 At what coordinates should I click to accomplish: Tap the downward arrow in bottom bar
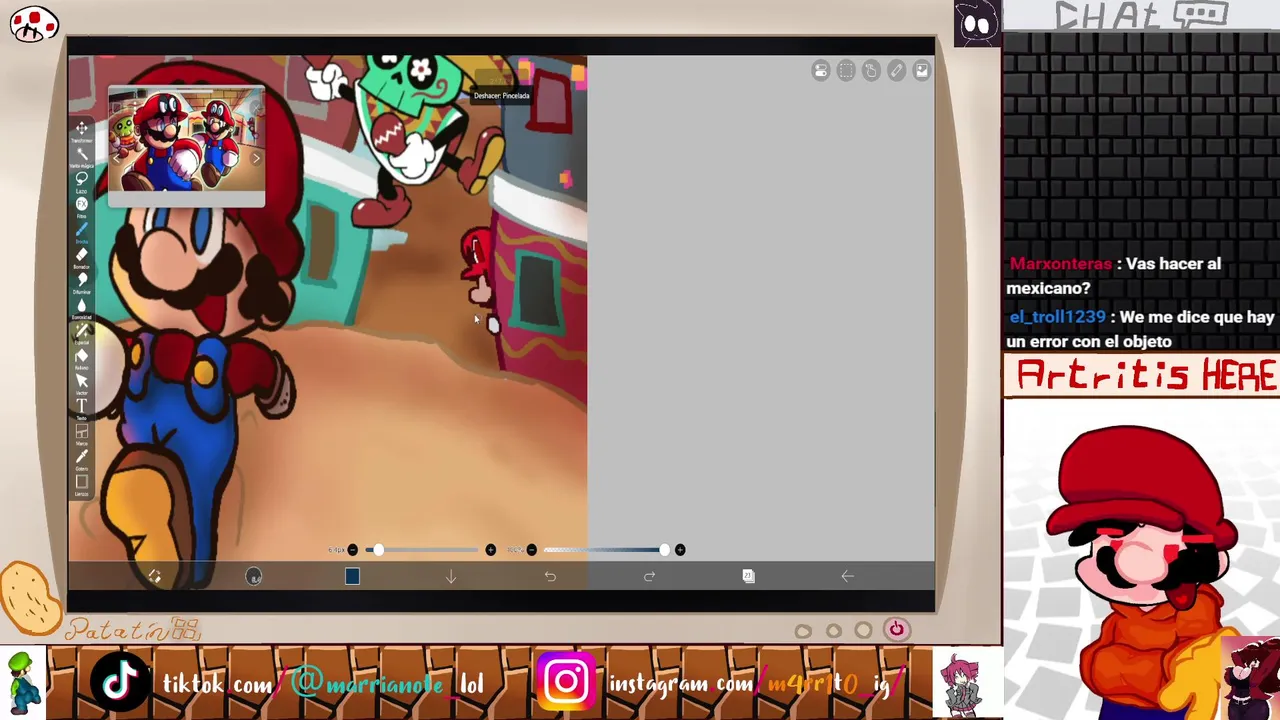pyautogui.click(x=451, y=576)
